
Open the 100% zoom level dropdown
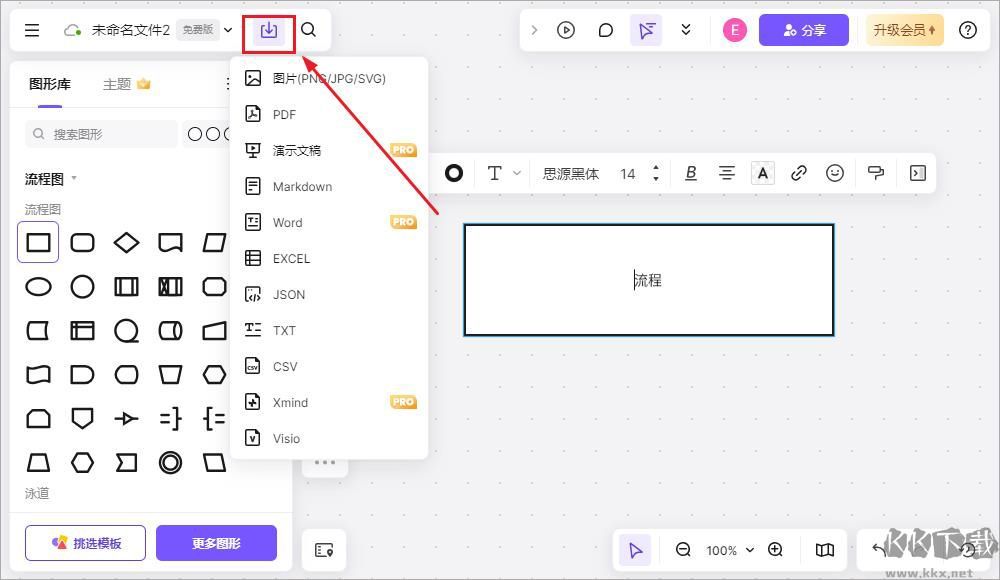(730, 550)
